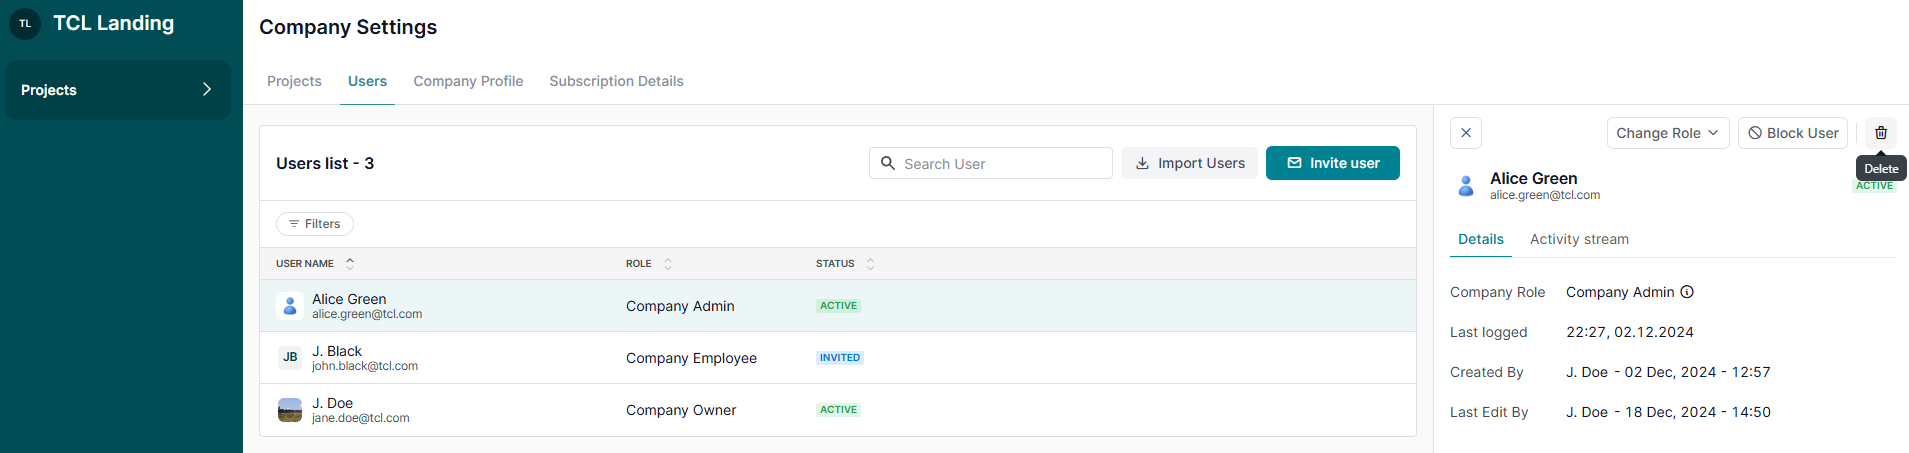The height and width of the screenshot is (453, 1909).
Task: Click the INVITED status badge
Action: coord(840,358)
